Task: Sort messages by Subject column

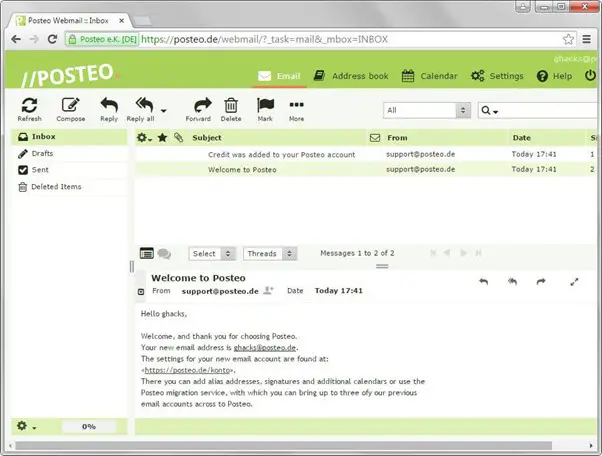Action: coord(207,137)
